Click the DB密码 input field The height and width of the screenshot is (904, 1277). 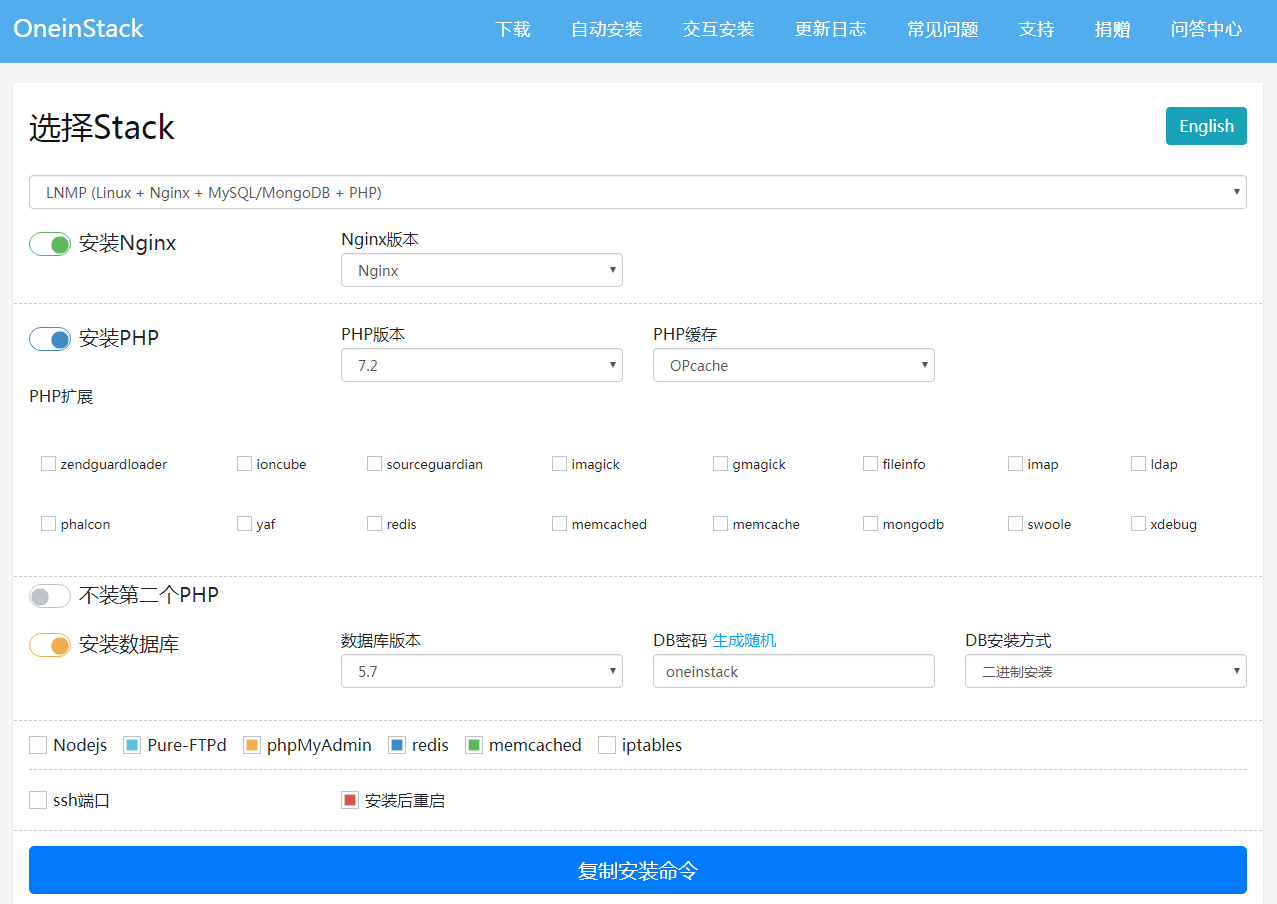click(x=793, y=672)
